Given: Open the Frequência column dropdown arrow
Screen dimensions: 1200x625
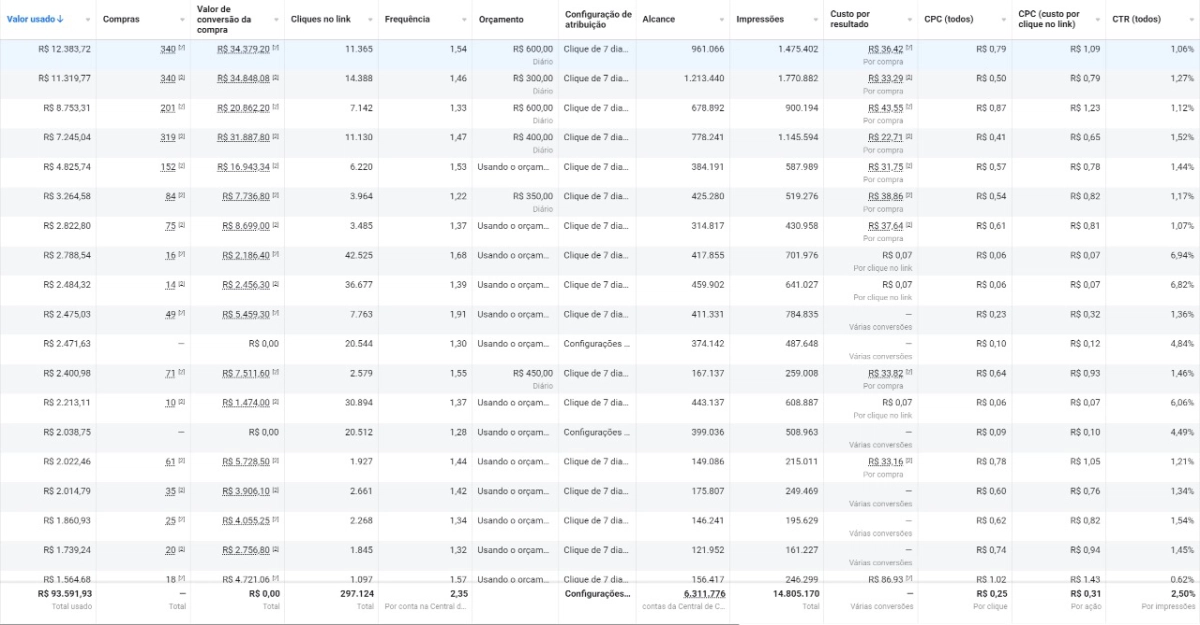Looking at the screenshot, I should coord(462,20).
